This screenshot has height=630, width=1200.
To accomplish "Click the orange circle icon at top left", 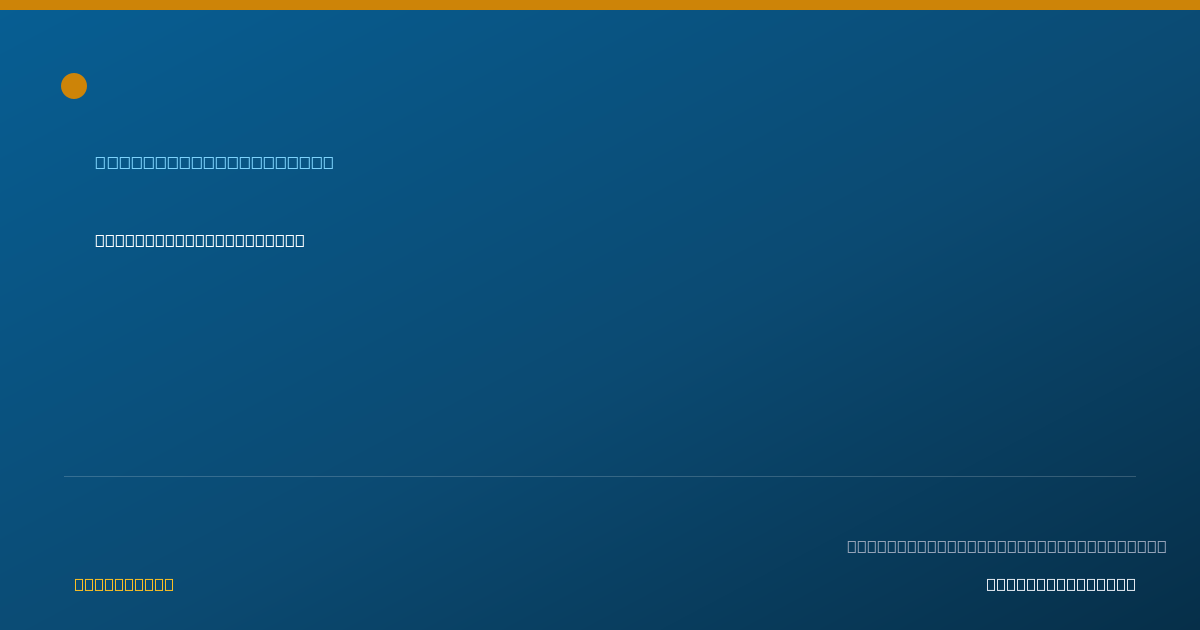I will (74, 86).
